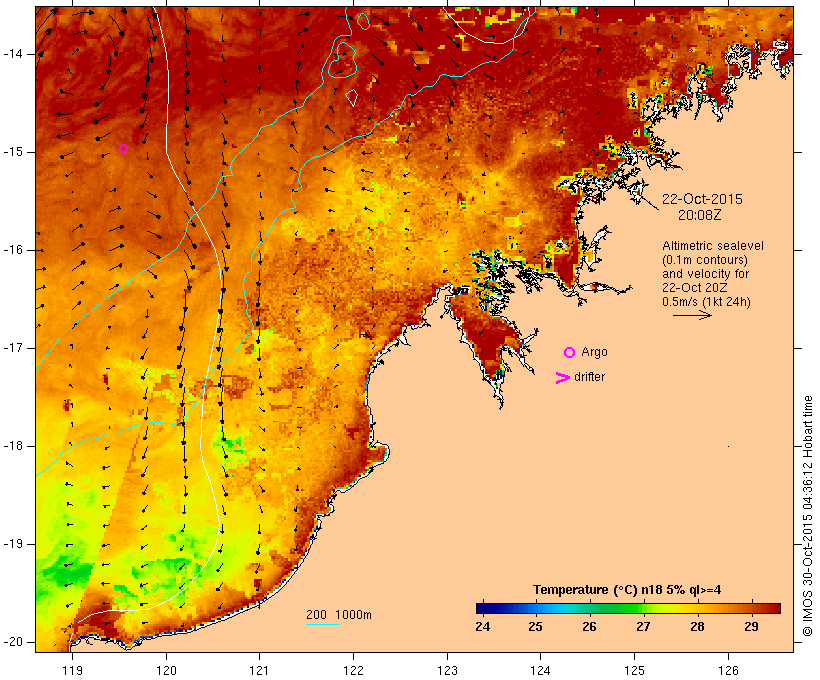Click the color bar label '27'

pos(643,627)
